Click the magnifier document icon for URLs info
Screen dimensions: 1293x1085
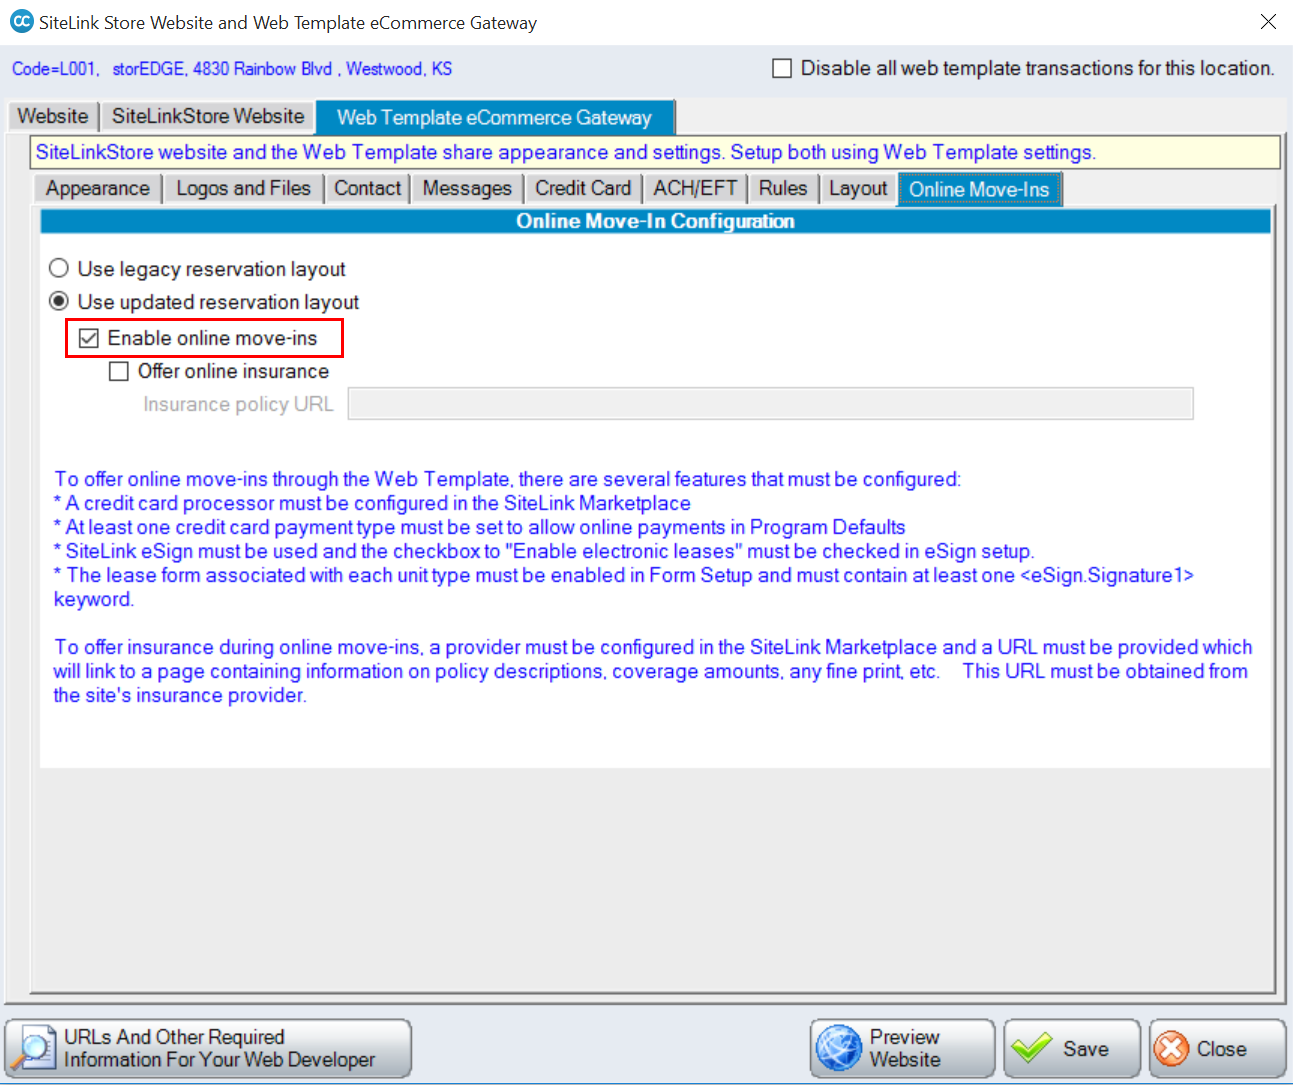point(33,1048)
